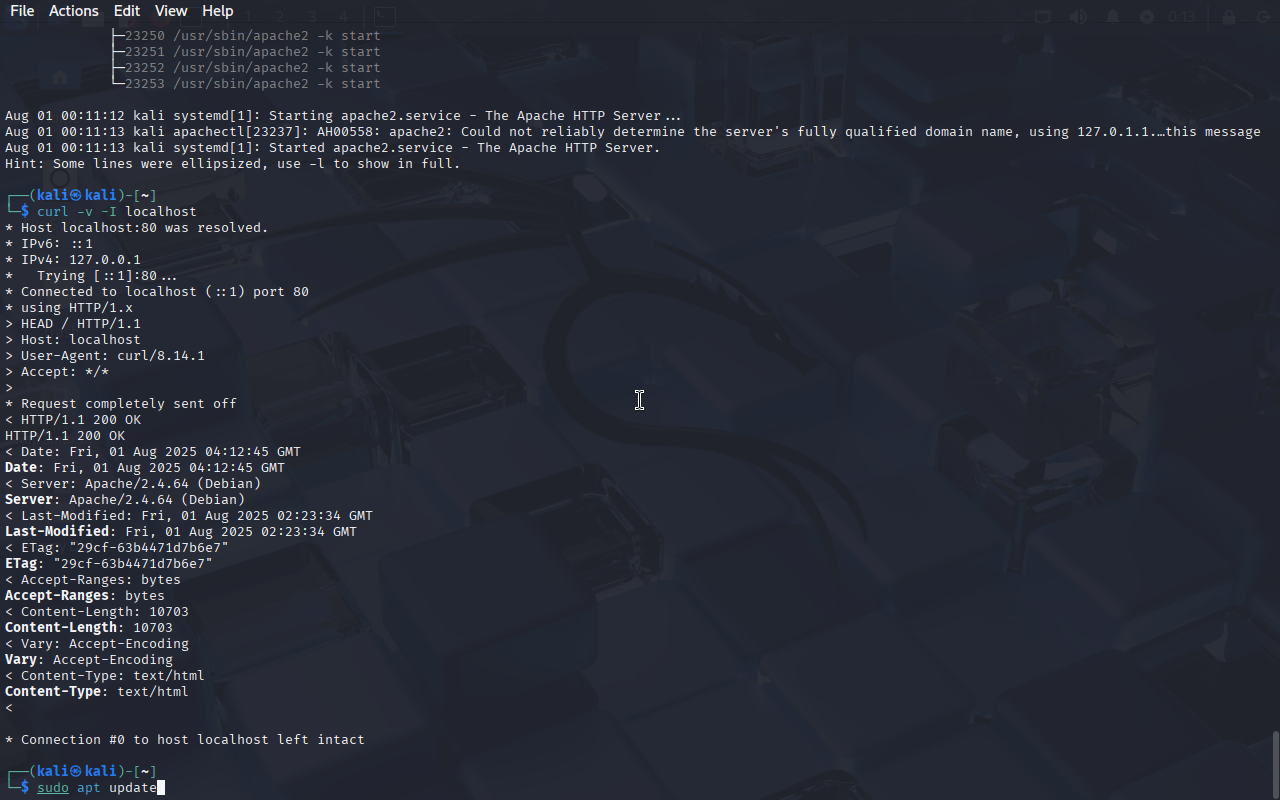
Task: Open the Edit menu
Action: pos(127,11)
